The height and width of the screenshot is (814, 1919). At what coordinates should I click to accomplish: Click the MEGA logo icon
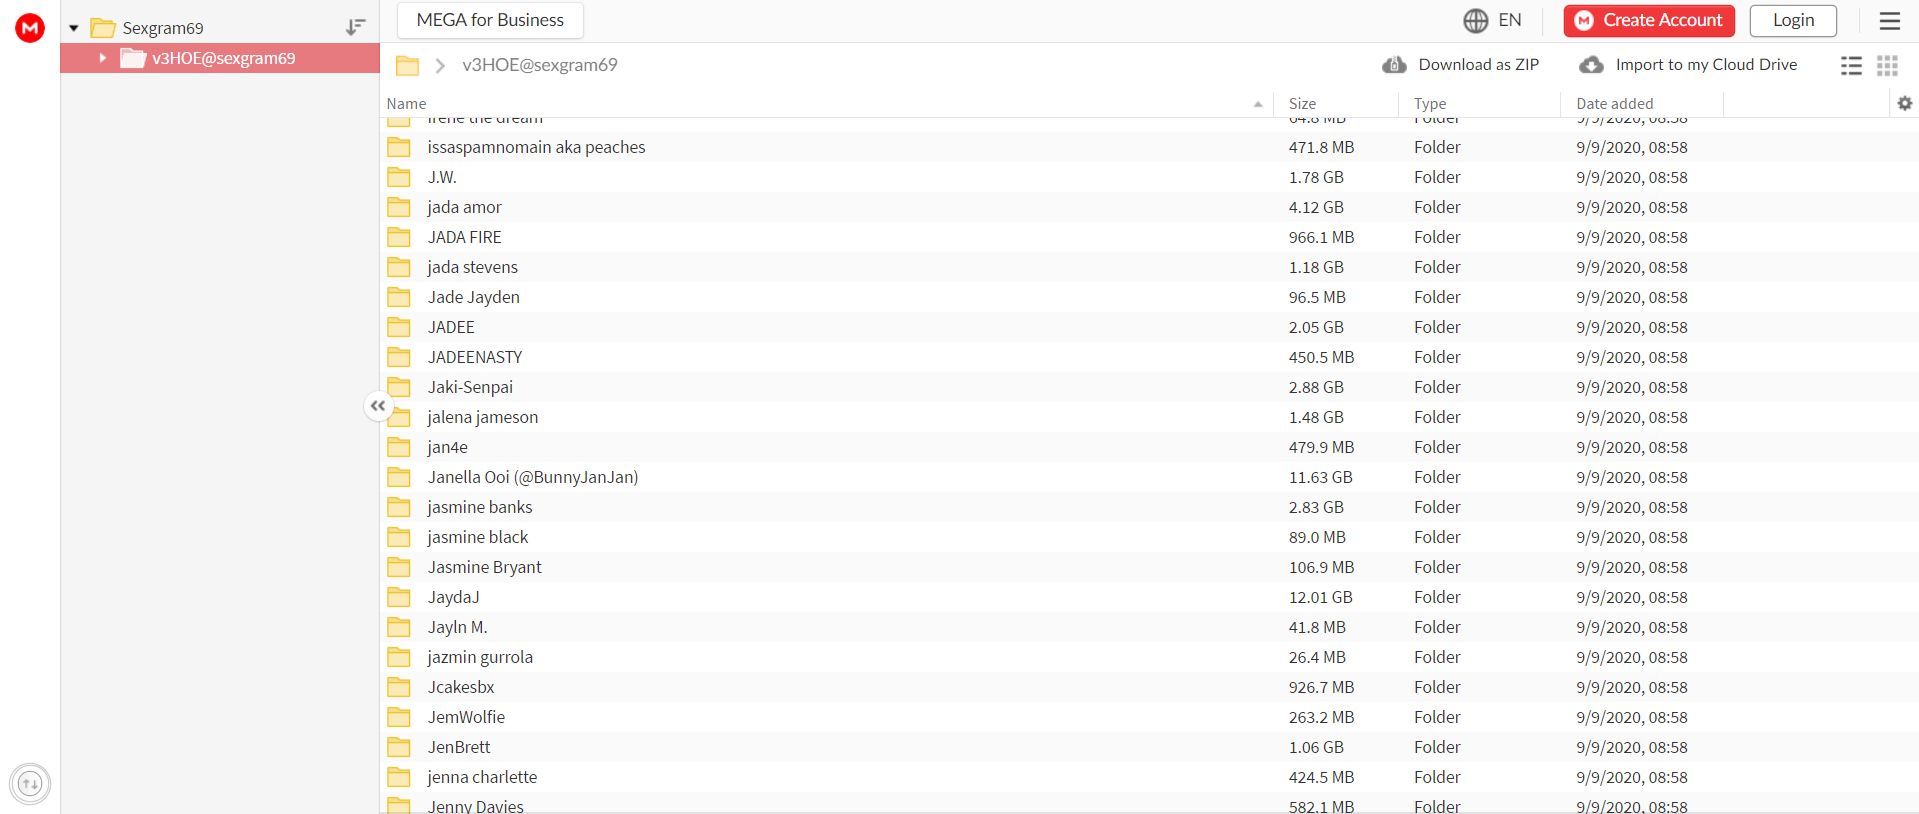pyautogui.click(x=30, y=28)
